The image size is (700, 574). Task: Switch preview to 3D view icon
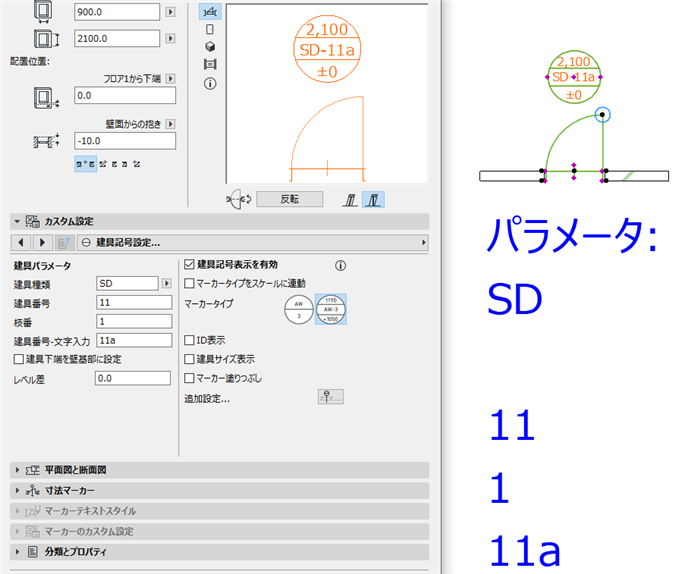pyautogui.click(x=210, y=46)
